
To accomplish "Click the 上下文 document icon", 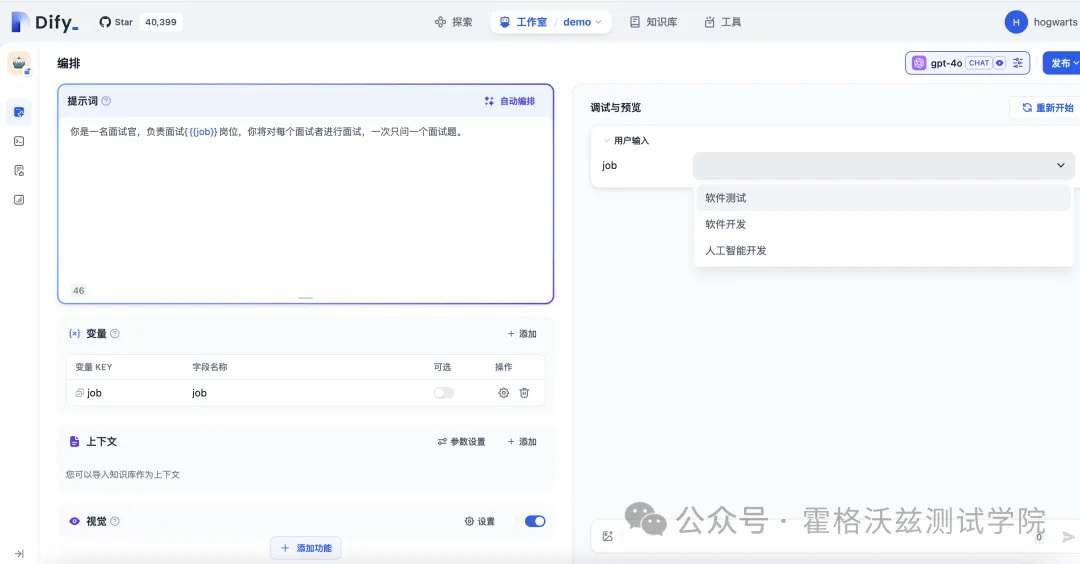I will pyautogui.click(x=74, y=441).
